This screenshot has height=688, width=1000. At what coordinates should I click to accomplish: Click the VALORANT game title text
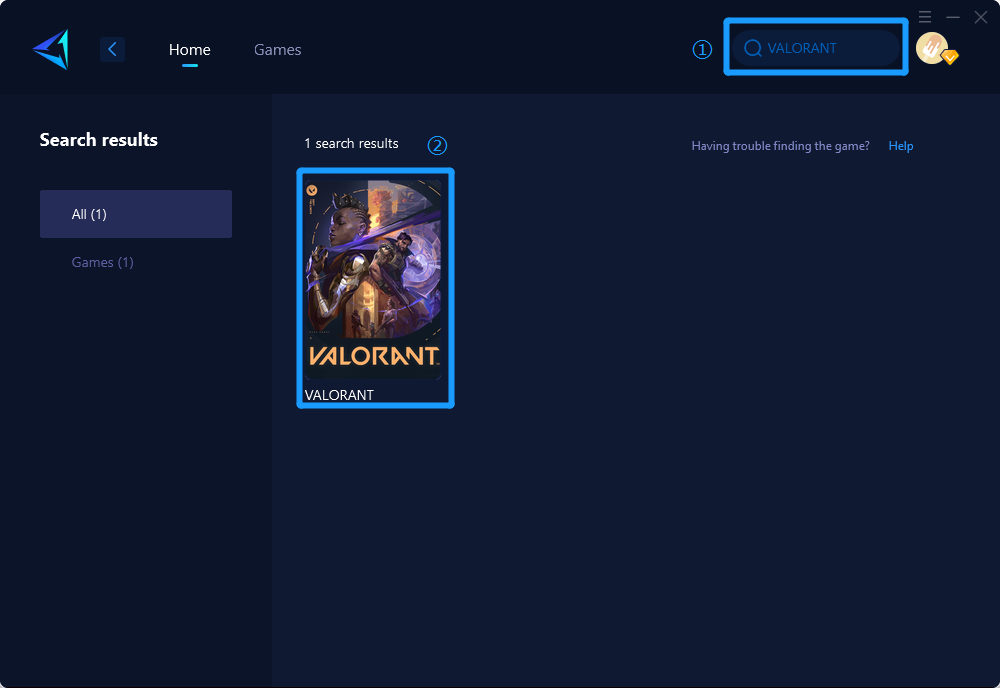click(x=339, y=395)
